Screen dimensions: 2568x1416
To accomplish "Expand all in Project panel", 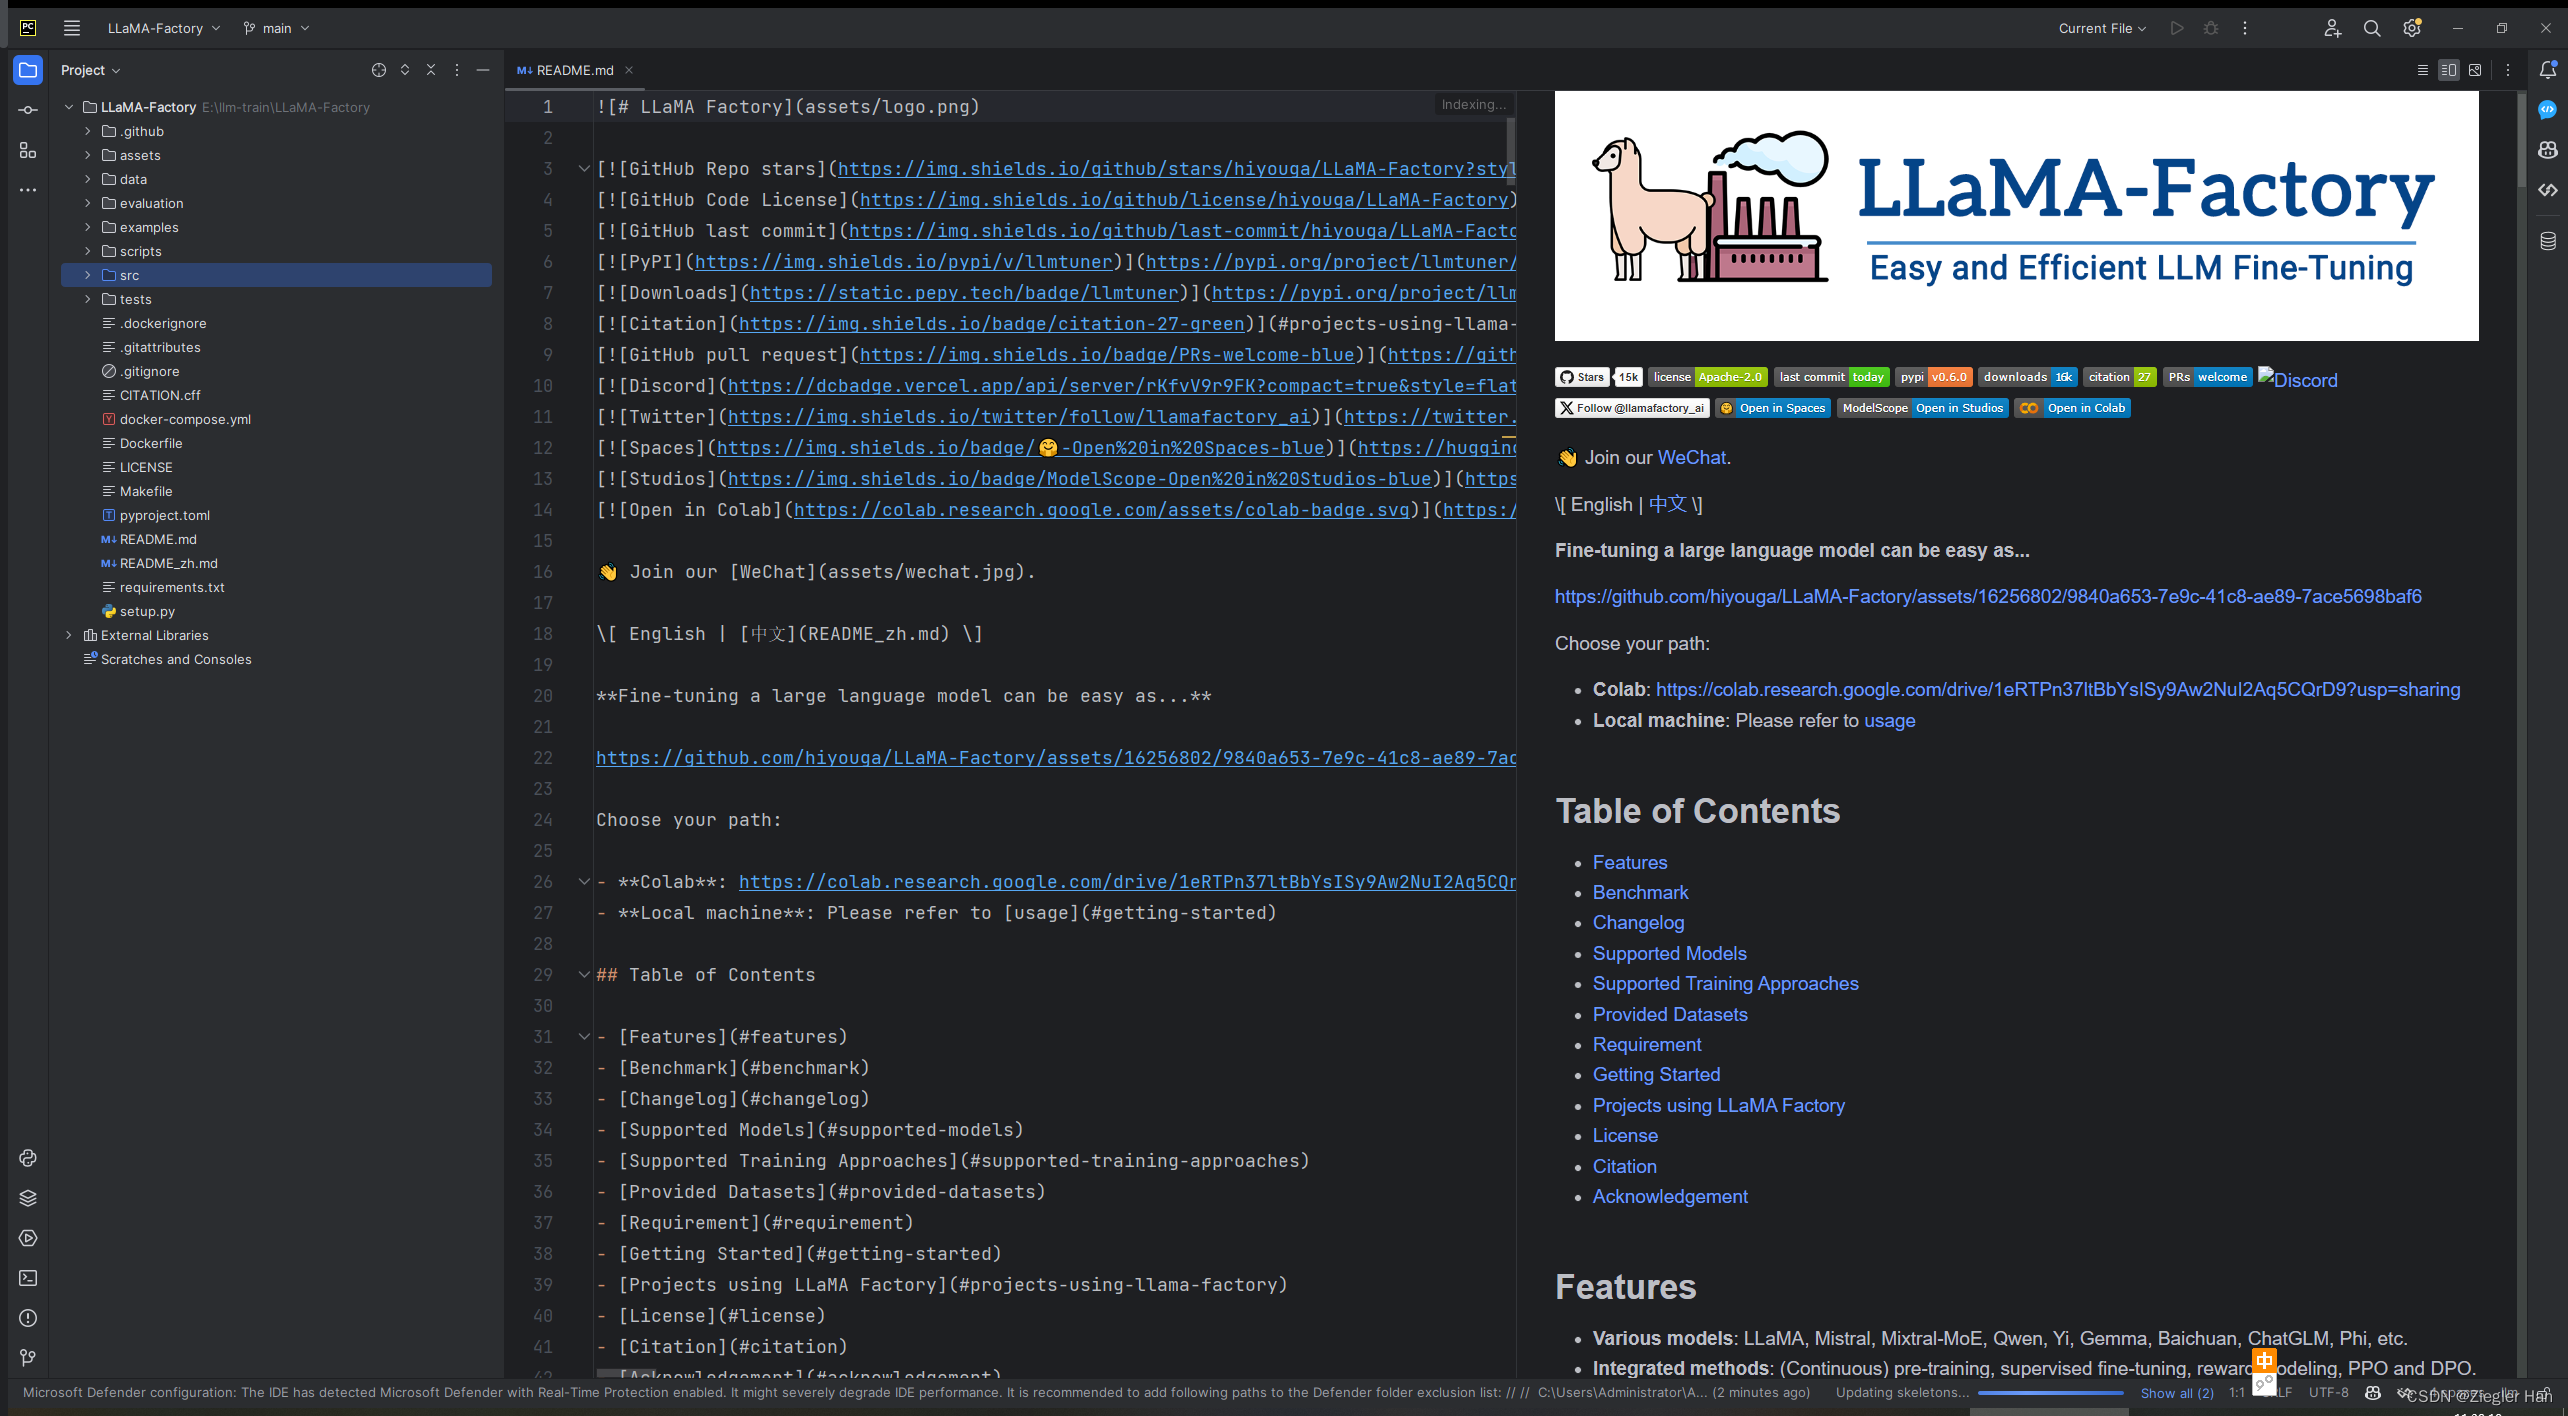I will [405, 70].
